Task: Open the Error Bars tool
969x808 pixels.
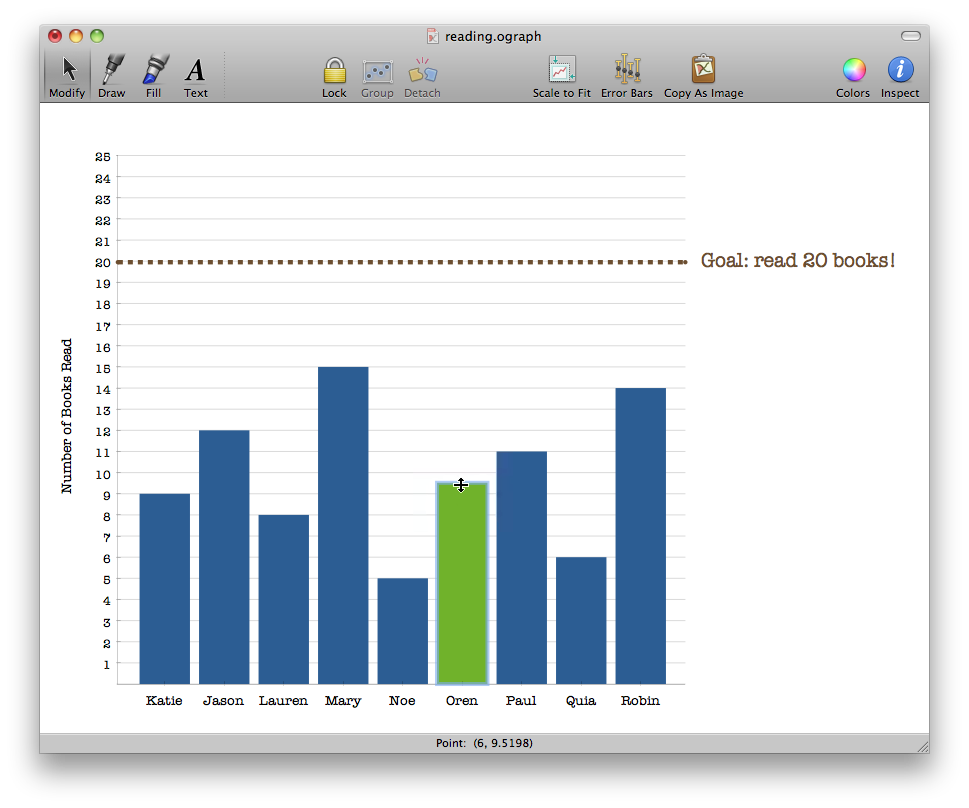Action: [627, 71]
